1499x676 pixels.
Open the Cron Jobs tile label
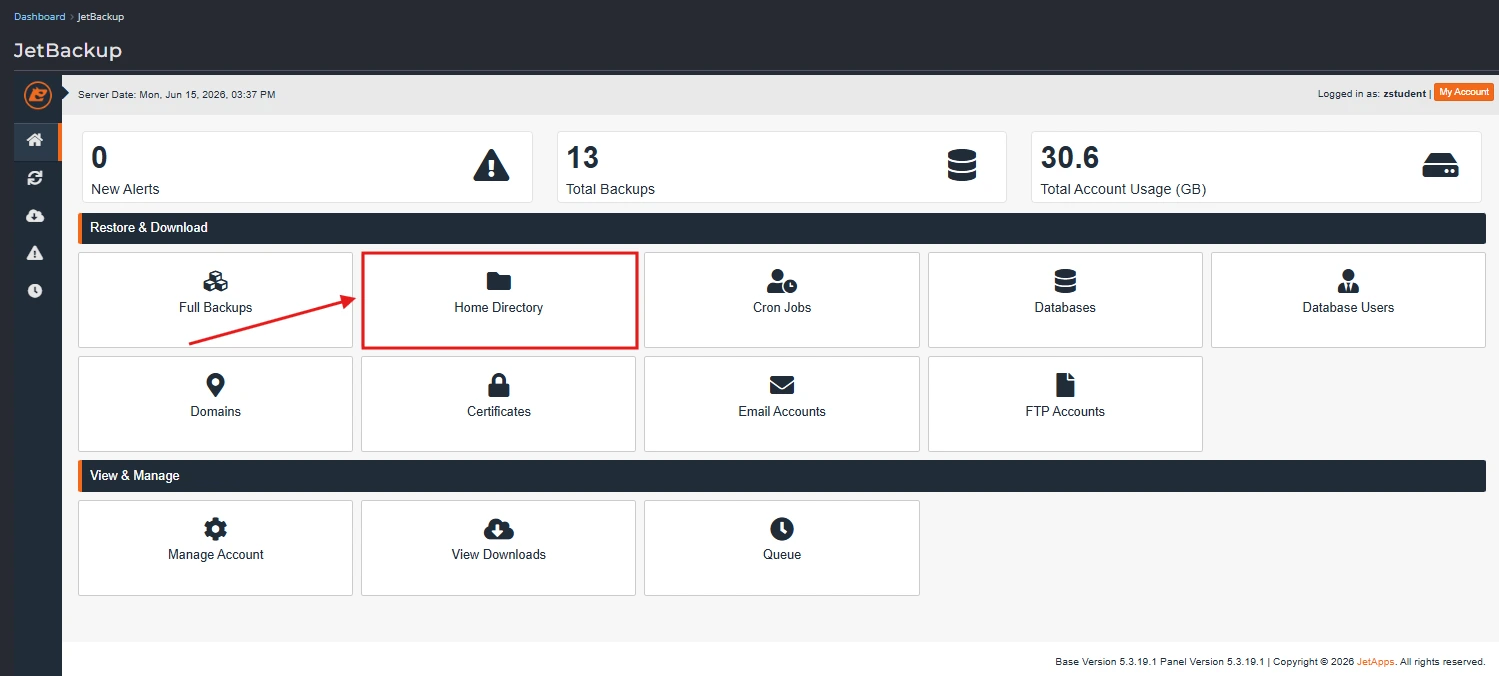coord(782,308)
